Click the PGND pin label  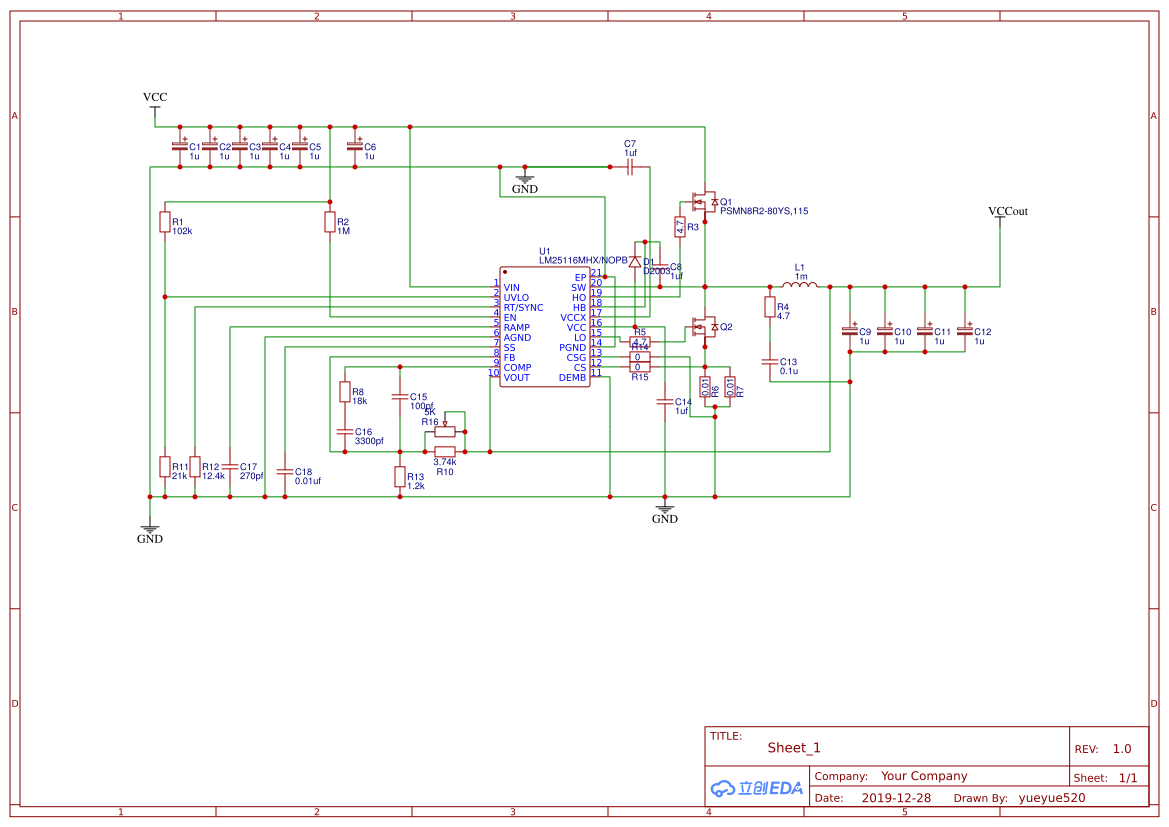tap(573, 348)
